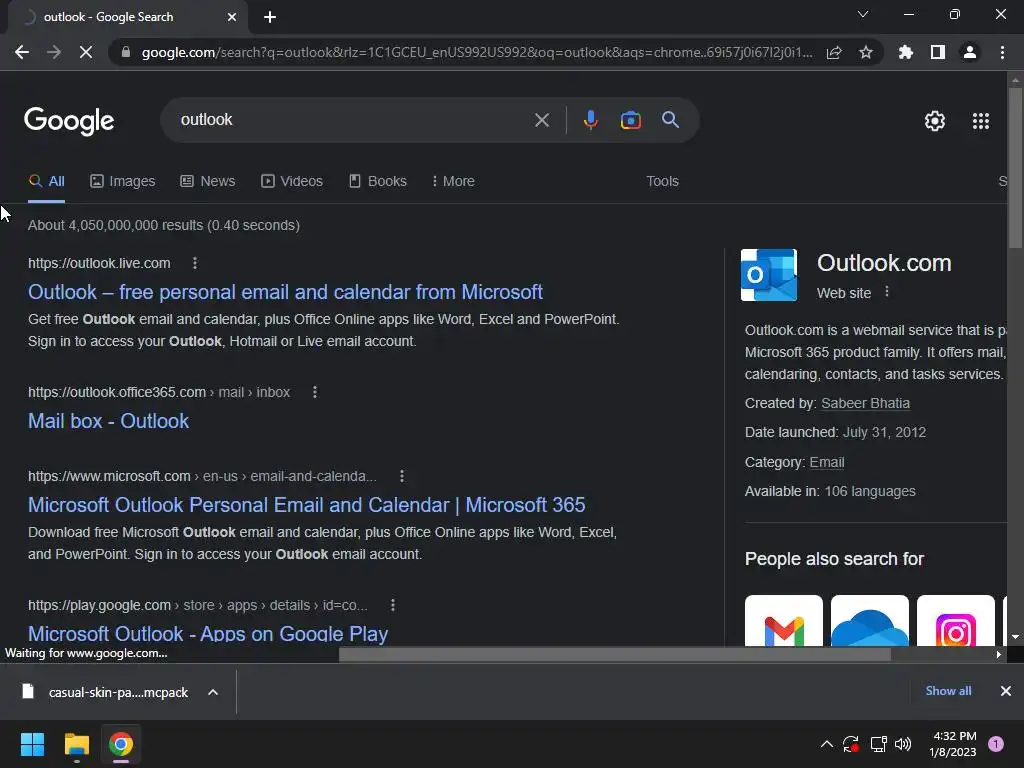Viewport: 1024px width, 768px height.
Task: Click in the outlook search input field
Action: (353, 120)
